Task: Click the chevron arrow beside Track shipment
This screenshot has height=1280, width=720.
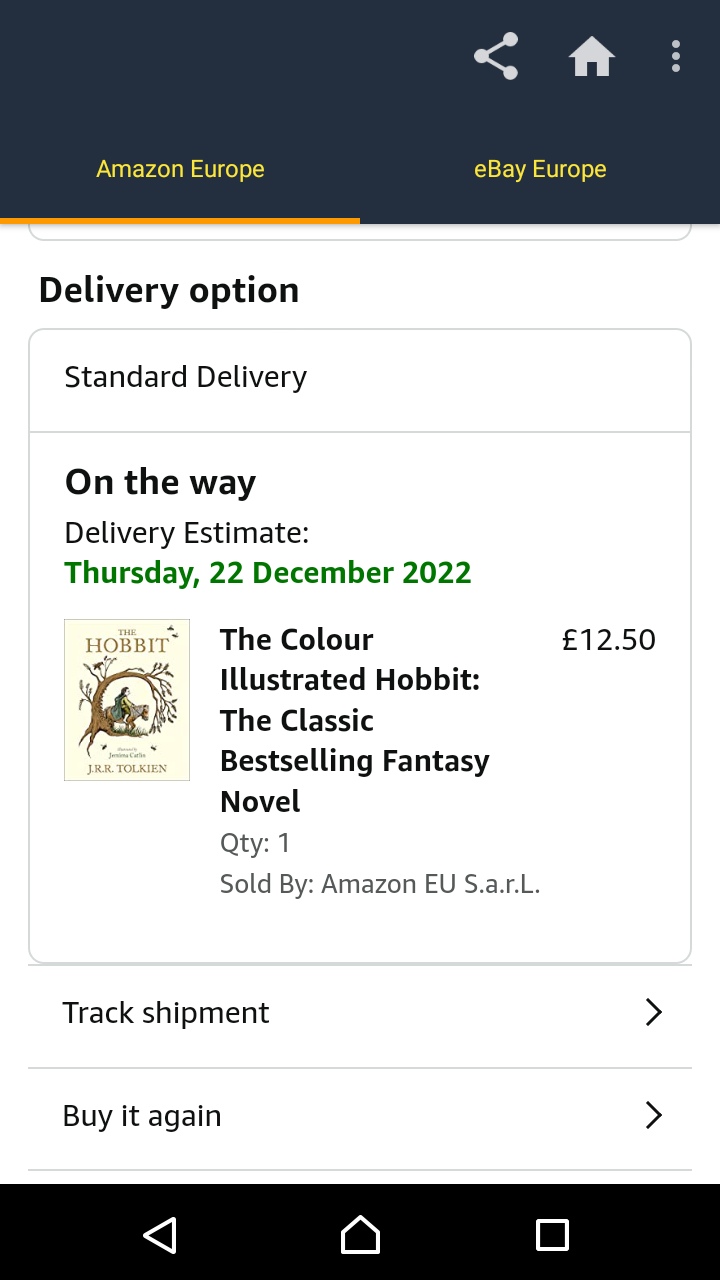Action: pos(654,1013)
